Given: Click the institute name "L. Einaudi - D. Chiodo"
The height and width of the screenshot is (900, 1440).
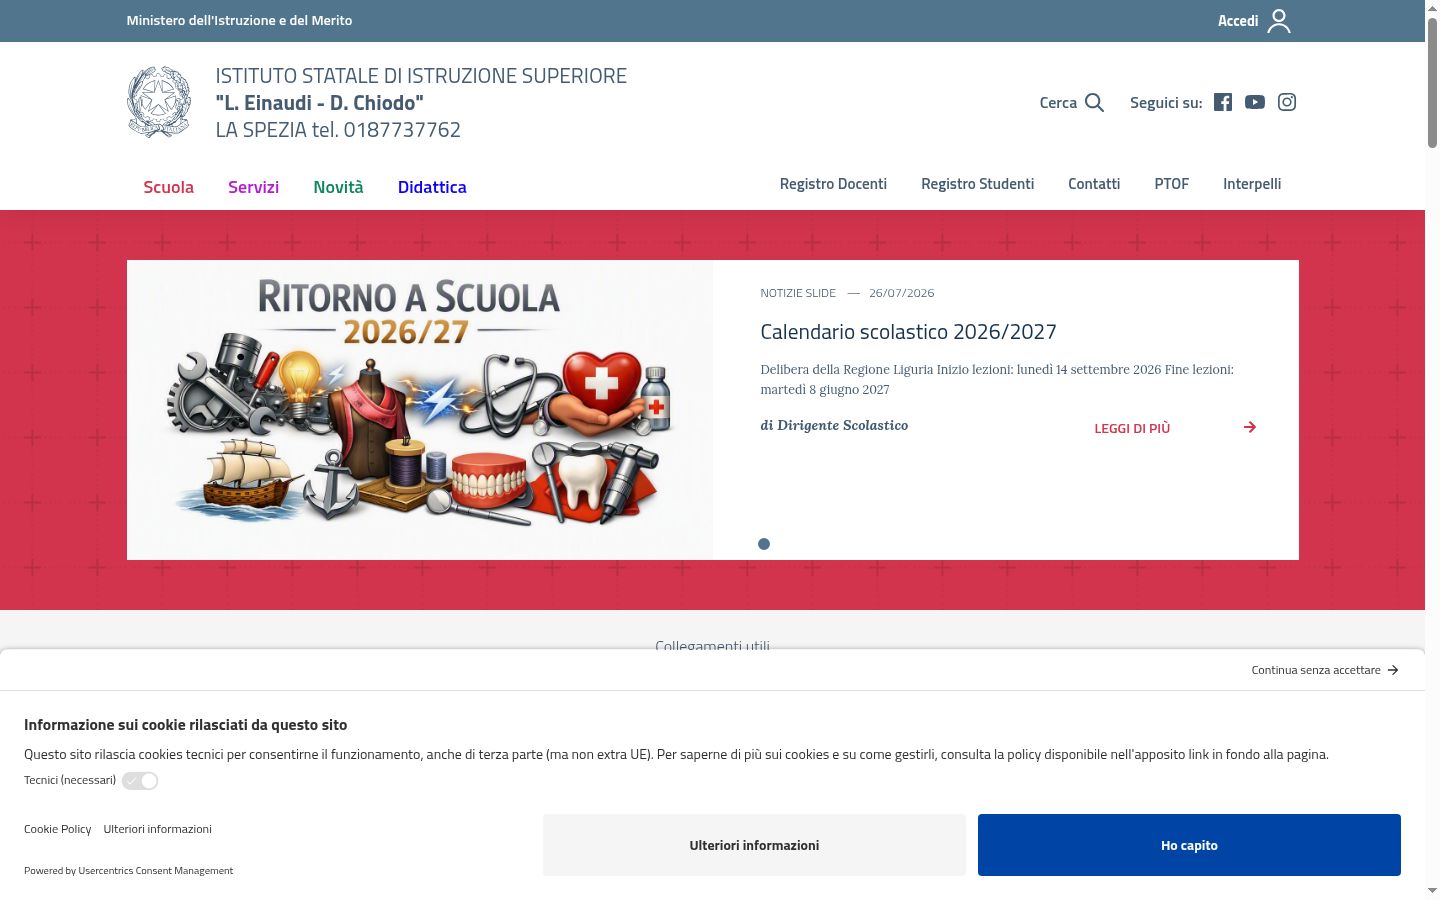Looking at the screenshot, I should 320,103.
